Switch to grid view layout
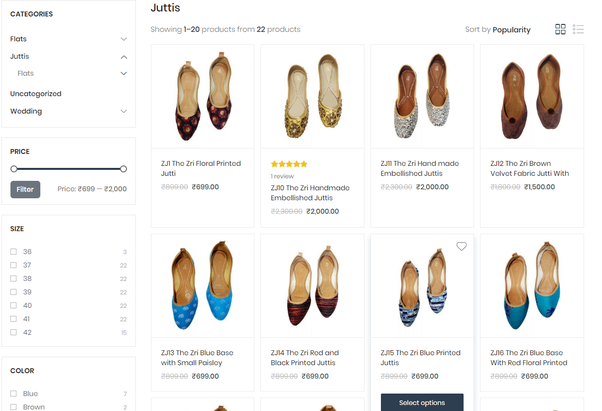602x411 pixels. point(560,30)
